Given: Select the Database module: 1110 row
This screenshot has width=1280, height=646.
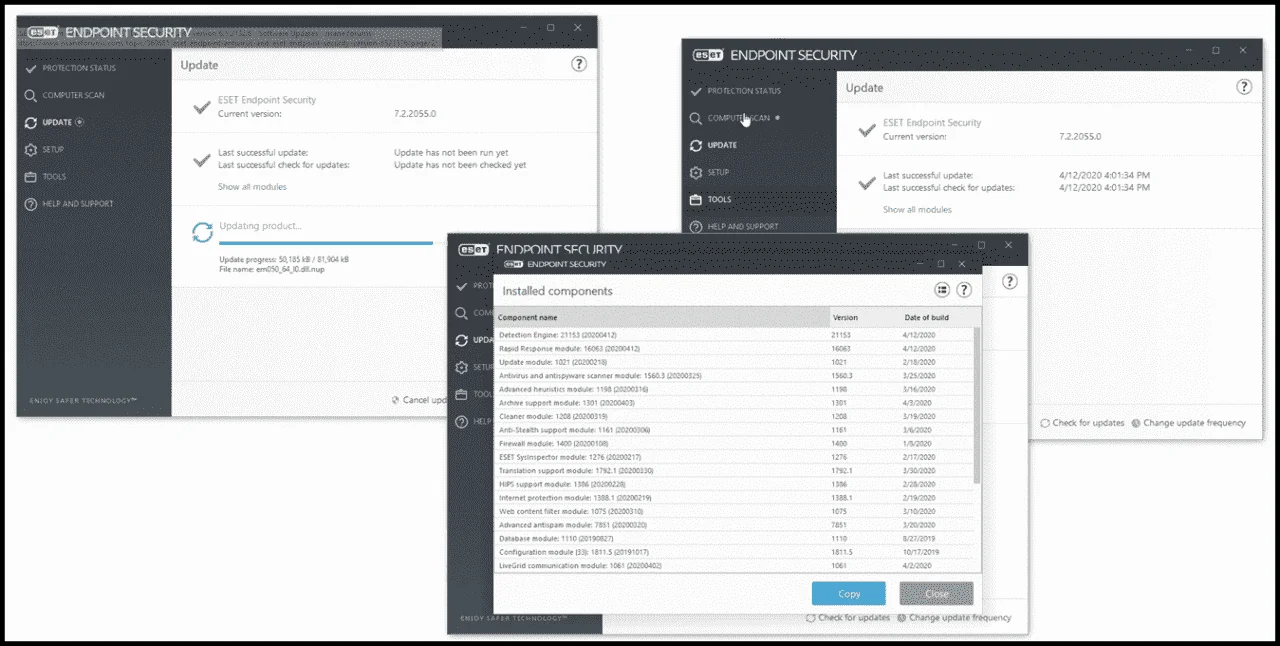Looking at the screenshot, I should pyautogui.click(x=734, y=538).
